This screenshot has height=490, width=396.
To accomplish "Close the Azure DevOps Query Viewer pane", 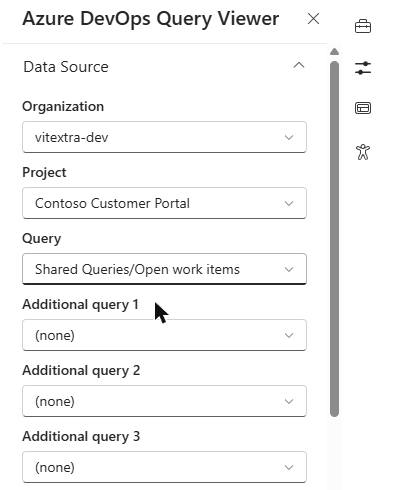I will (313, 19).
